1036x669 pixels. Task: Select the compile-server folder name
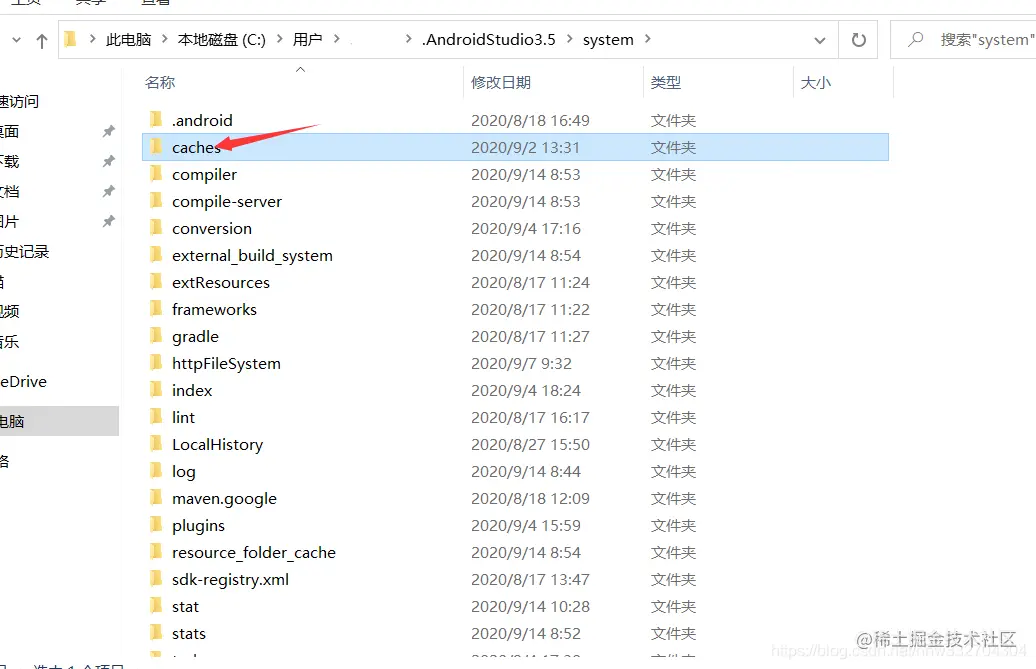coord(227,201)
